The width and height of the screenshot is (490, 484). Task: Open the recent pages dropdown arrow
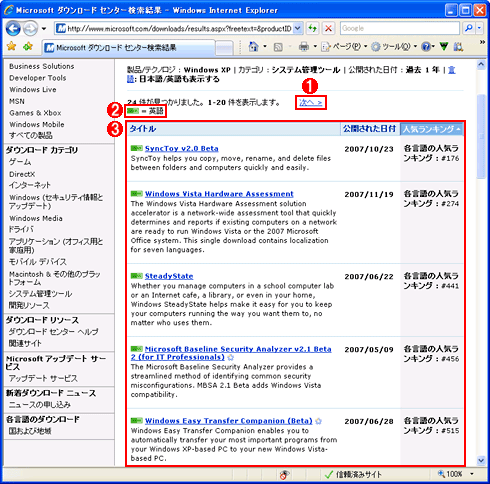click(44, 29)
